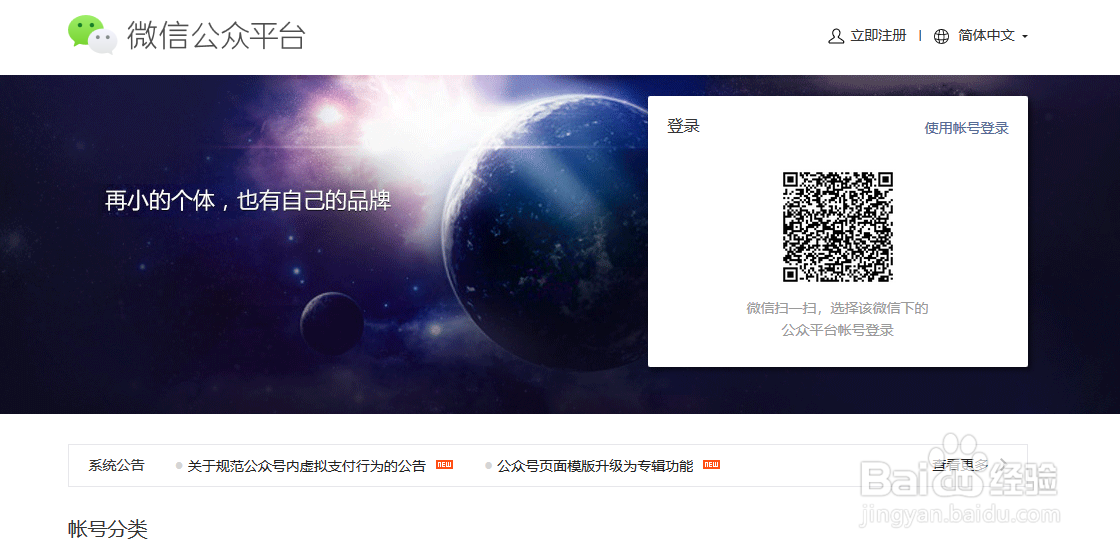The width and height of the screenshot is (1120, 553).
Task: Select the 简体中文 language label
Action: pos(986,36)
